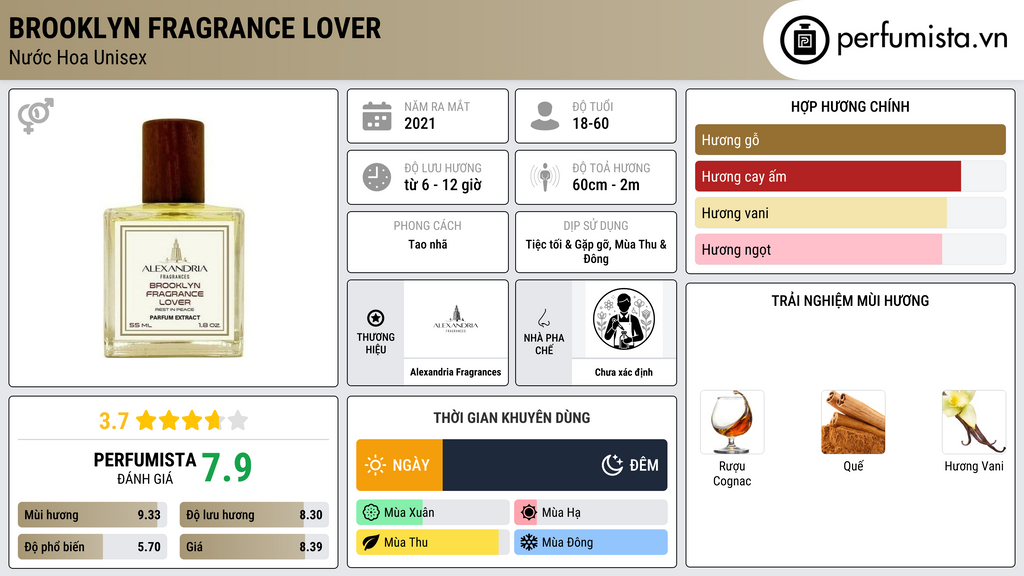Click the first yellow rating star
1024x576 pixels.
click(x=146, y=420)
